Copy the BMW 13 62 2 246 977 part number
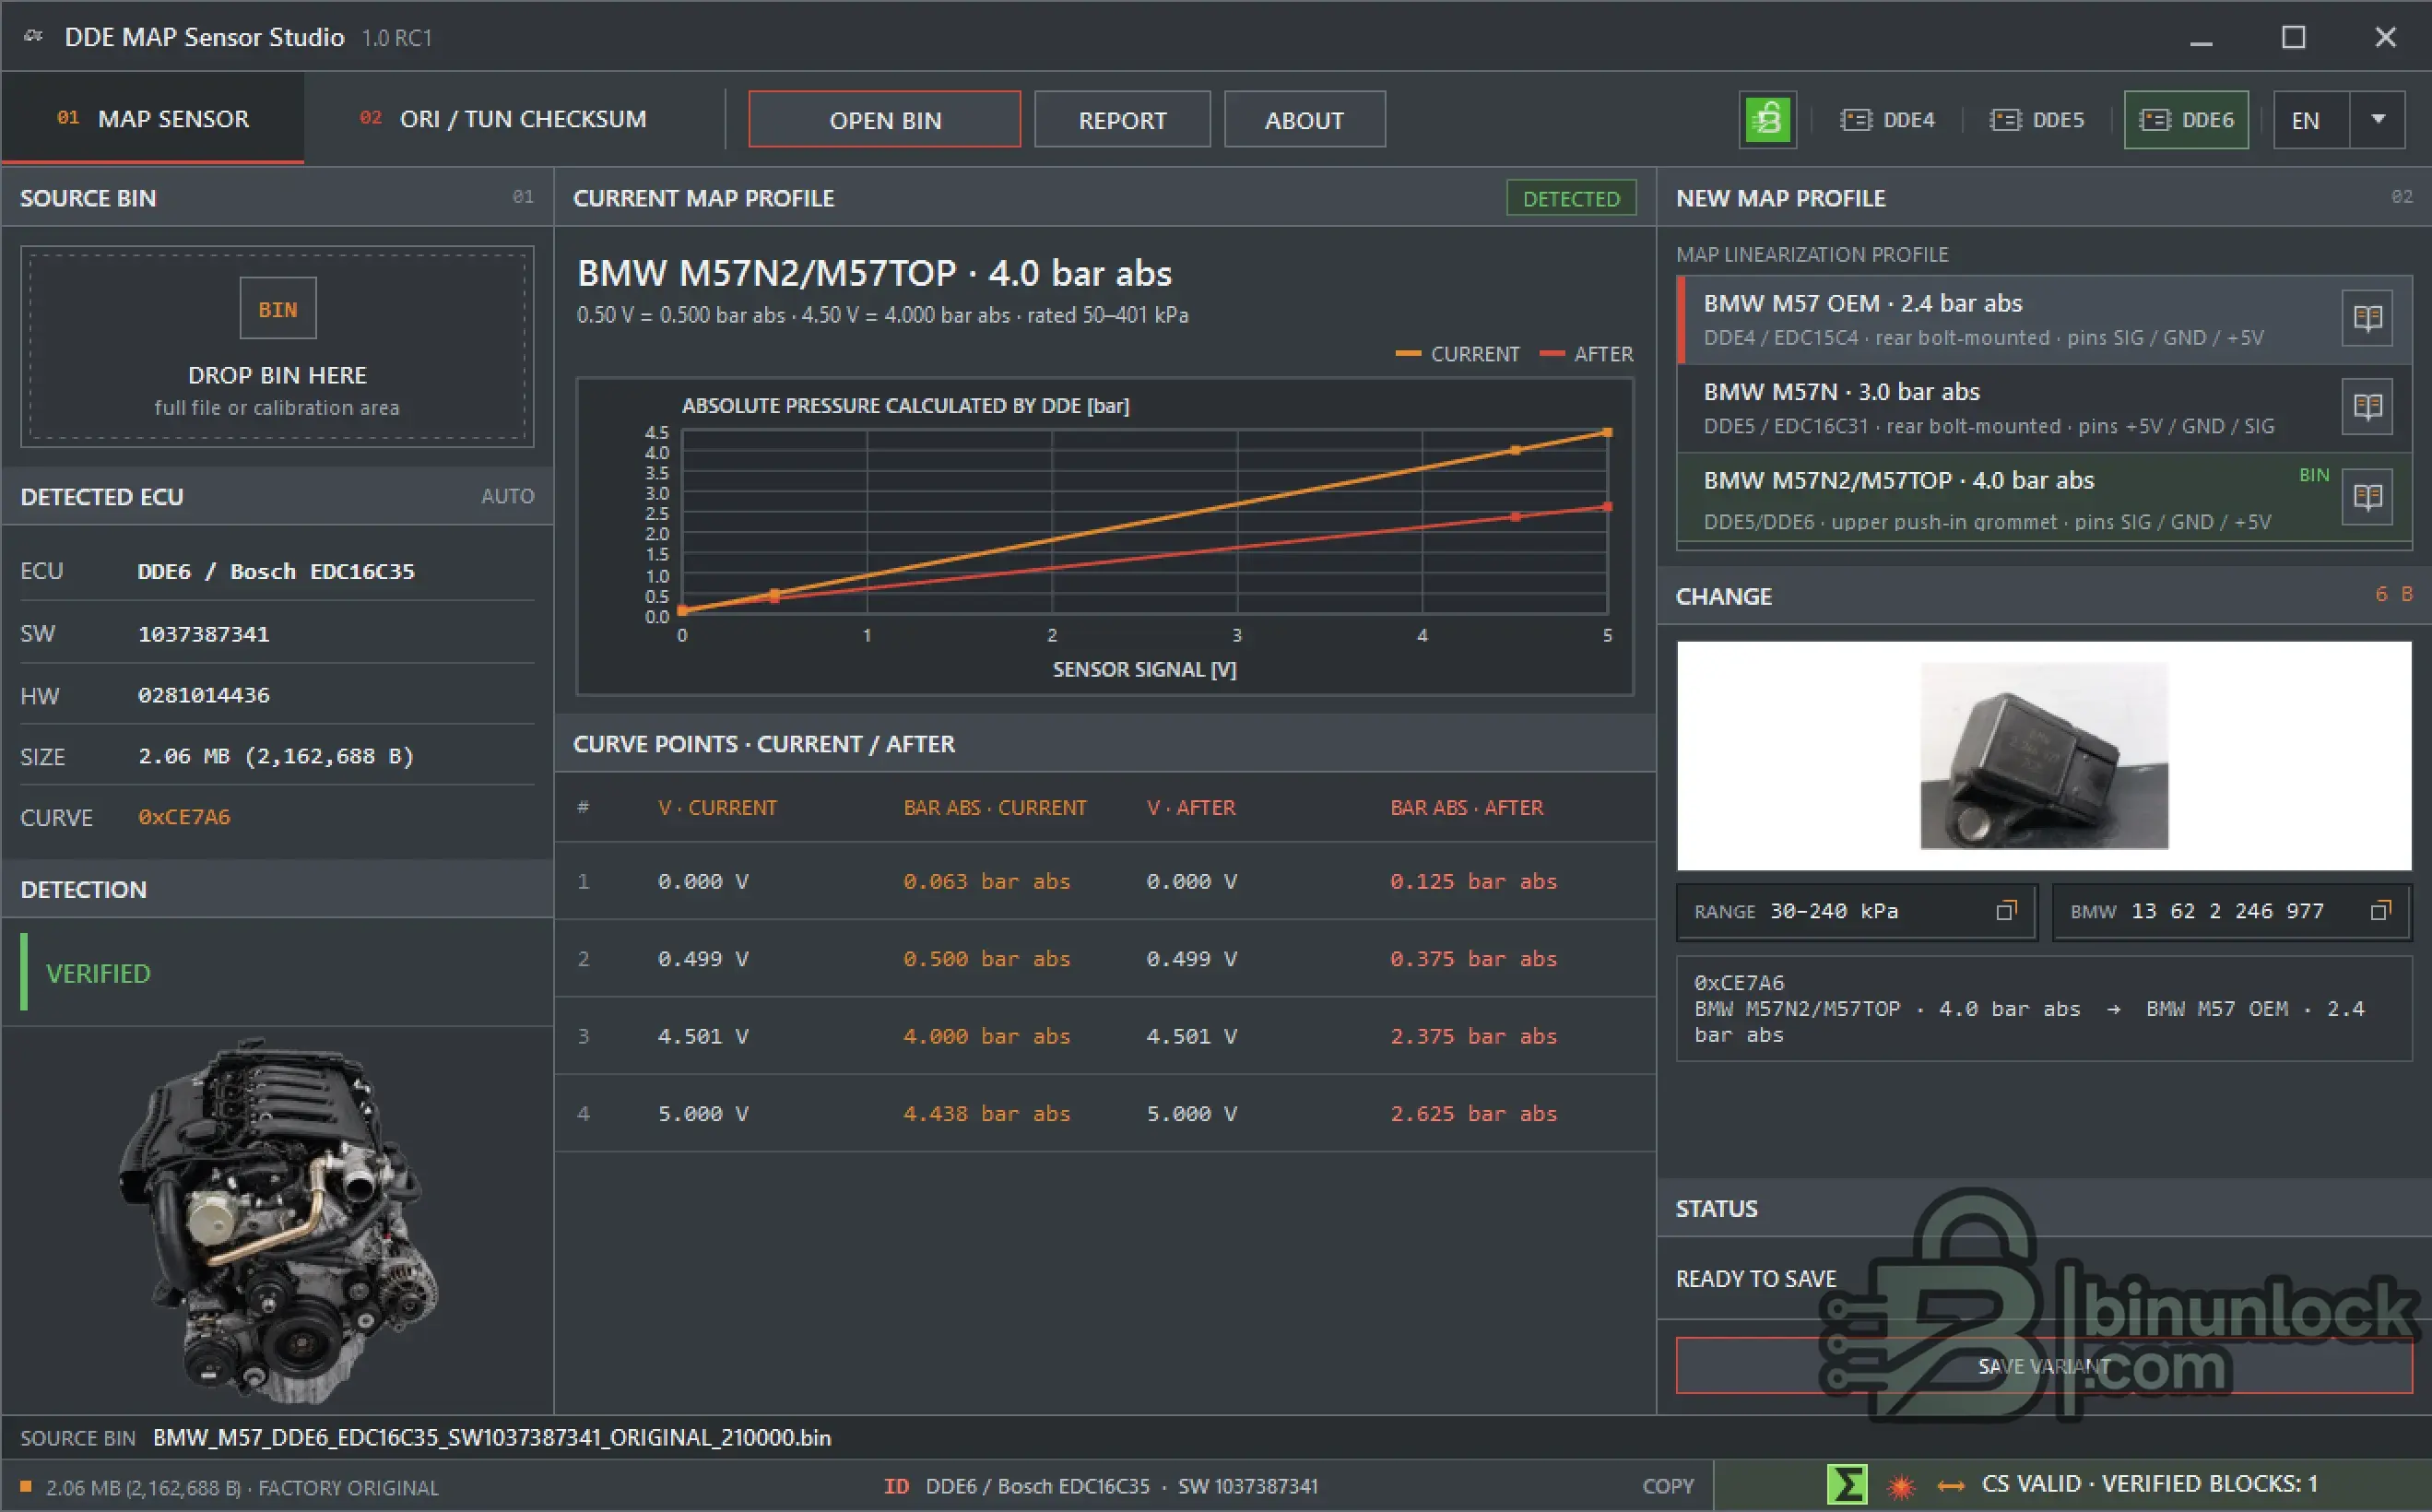 (2381, 911)
